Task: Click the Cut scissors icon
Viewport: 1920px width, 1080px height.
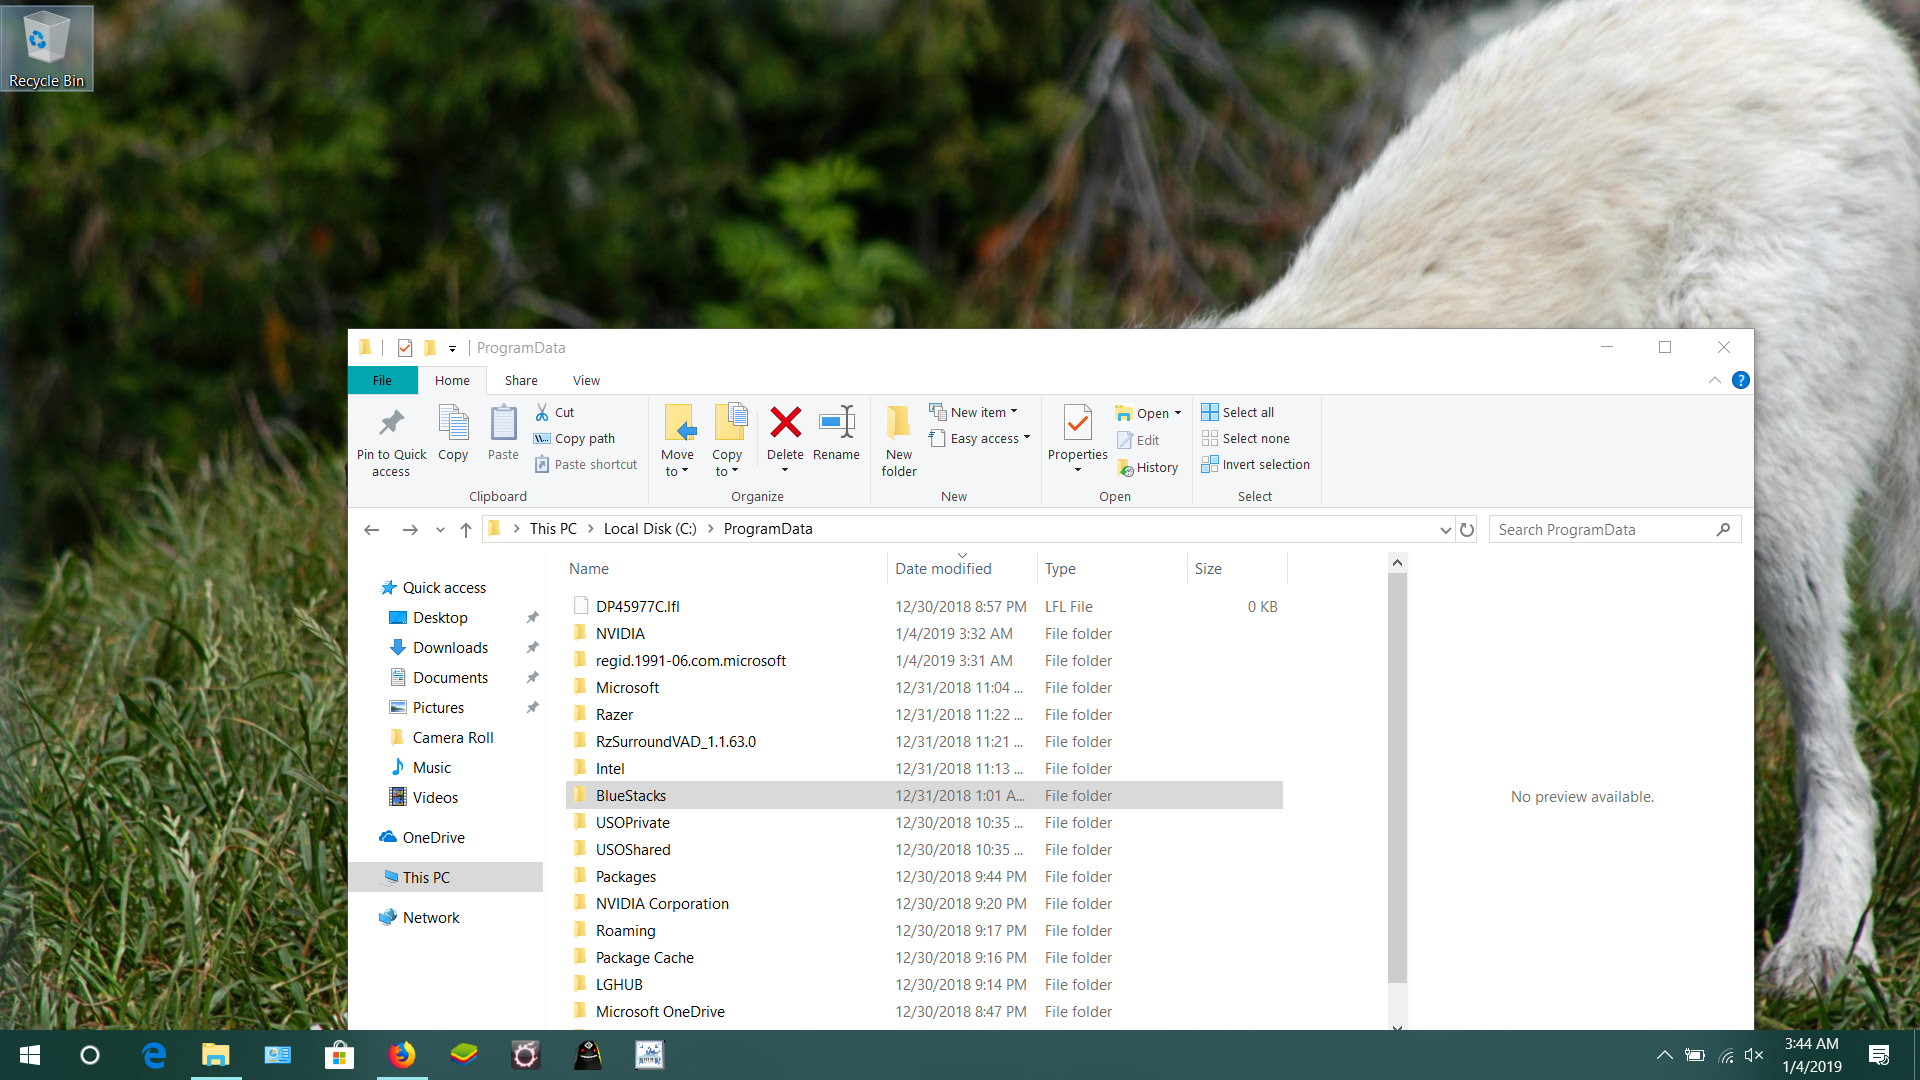Action: [542, 412]
